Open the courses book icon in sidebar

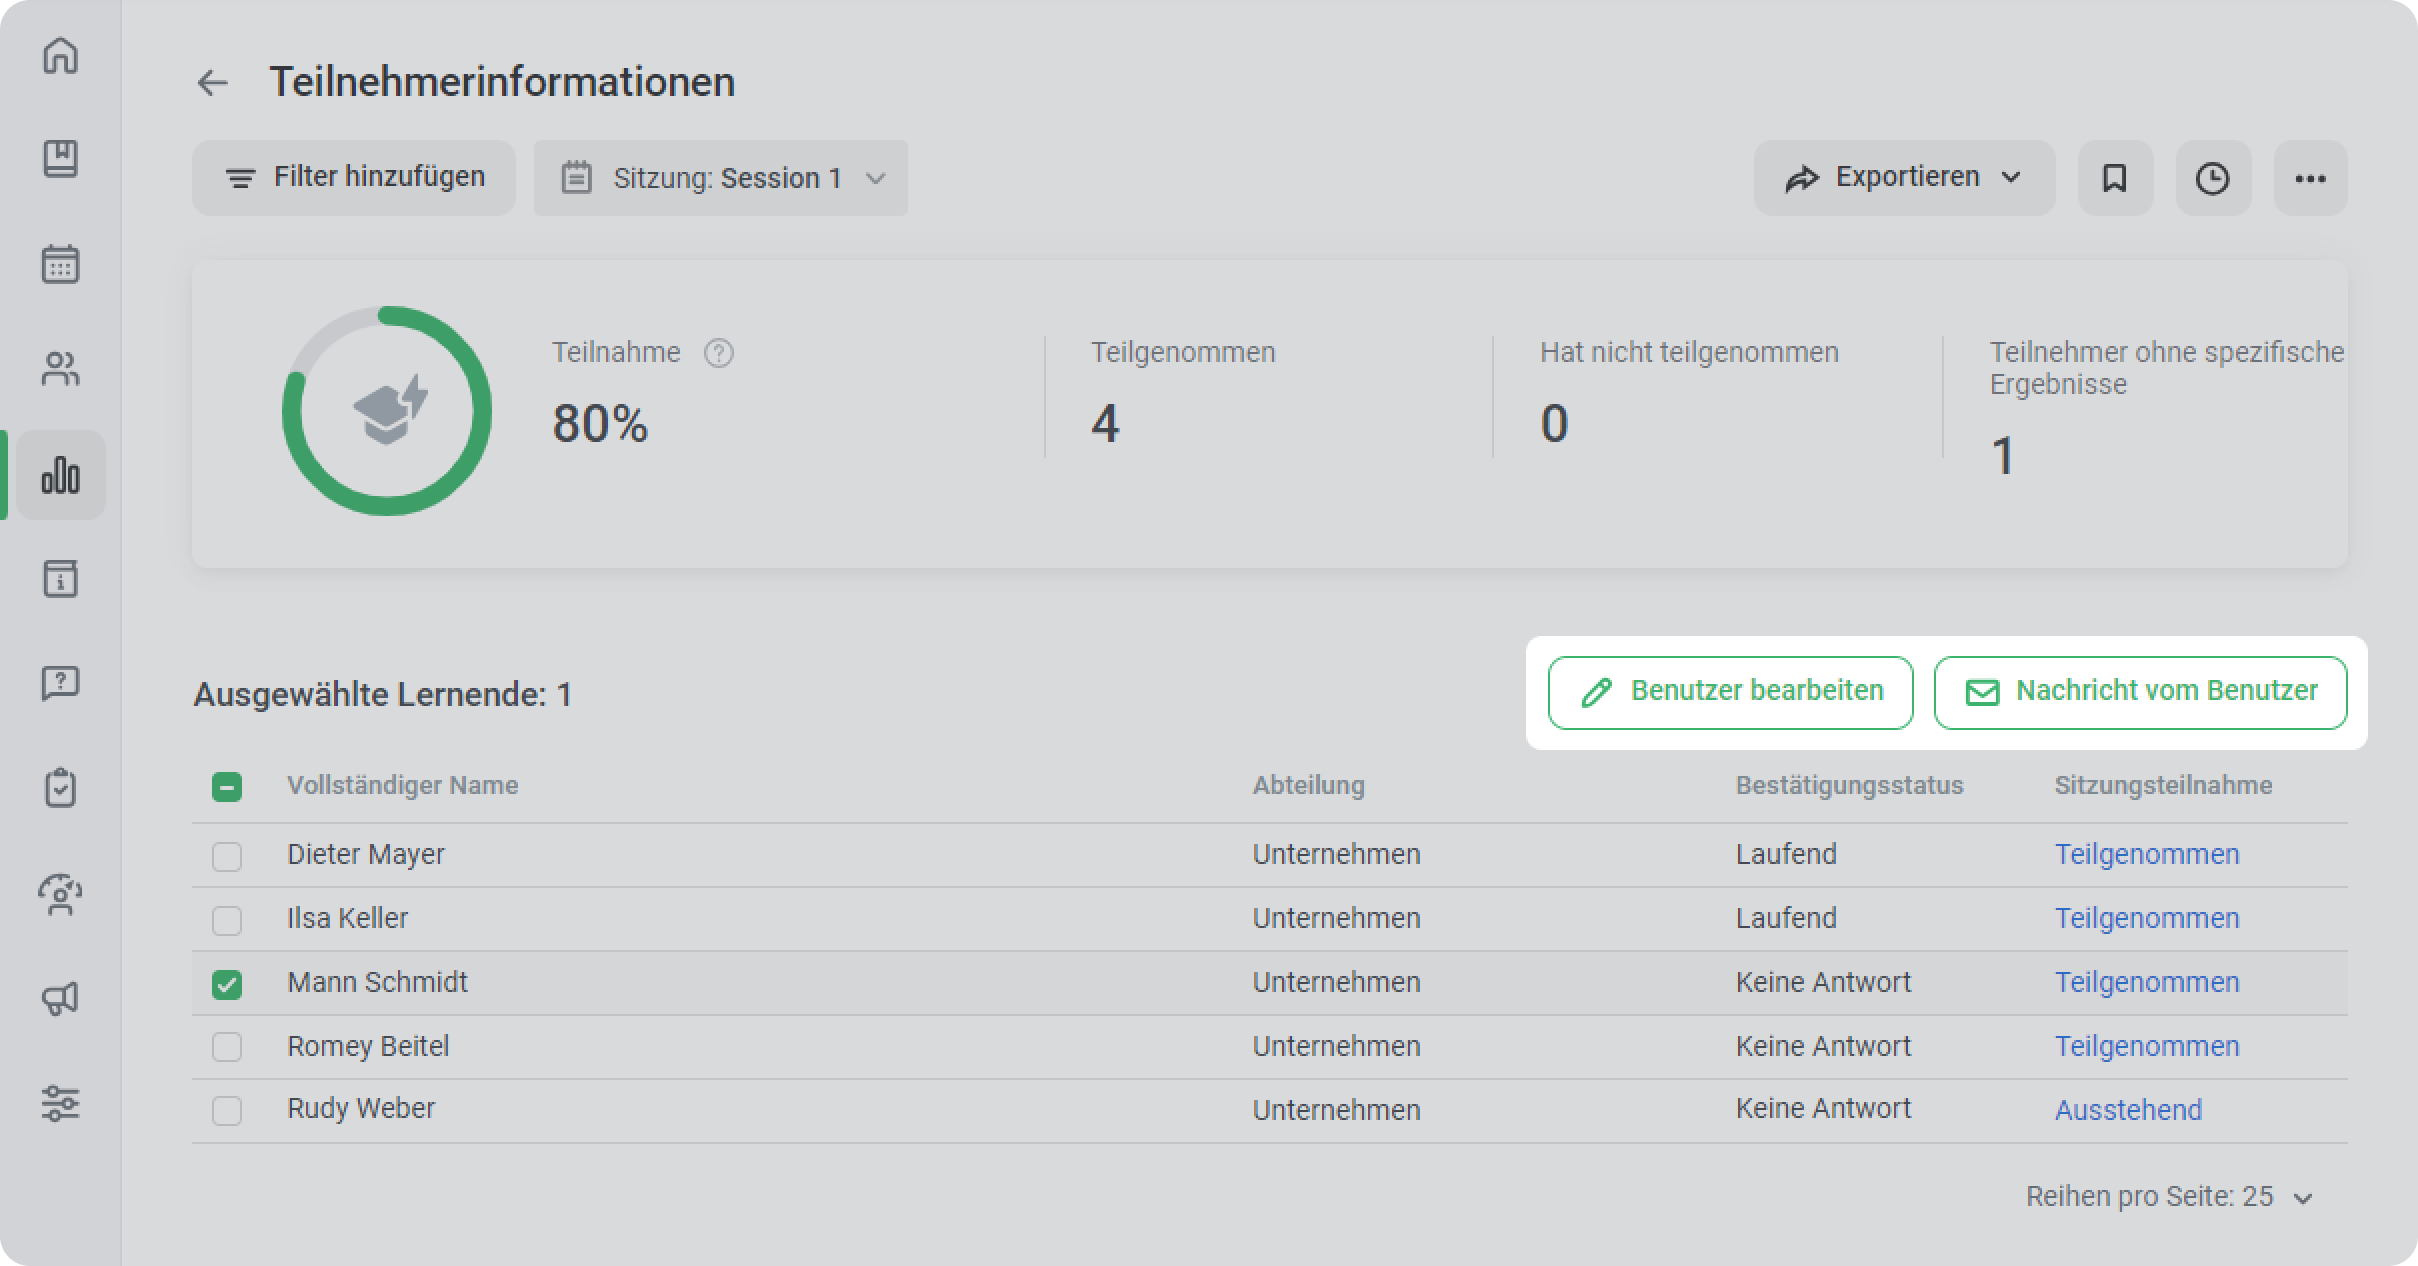click(60, 159)
